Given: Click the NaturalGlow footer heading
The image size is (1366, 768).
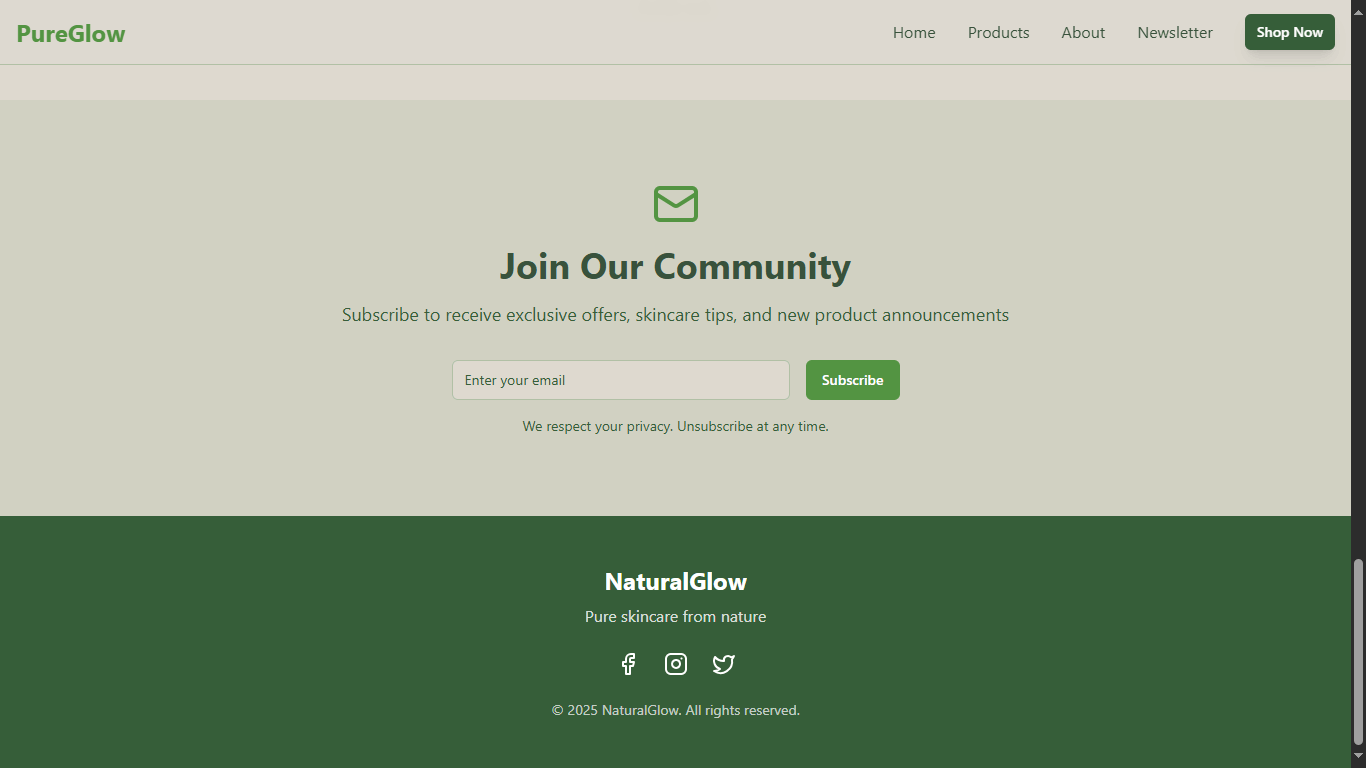Looking at the screenshot, I should 675,581.
